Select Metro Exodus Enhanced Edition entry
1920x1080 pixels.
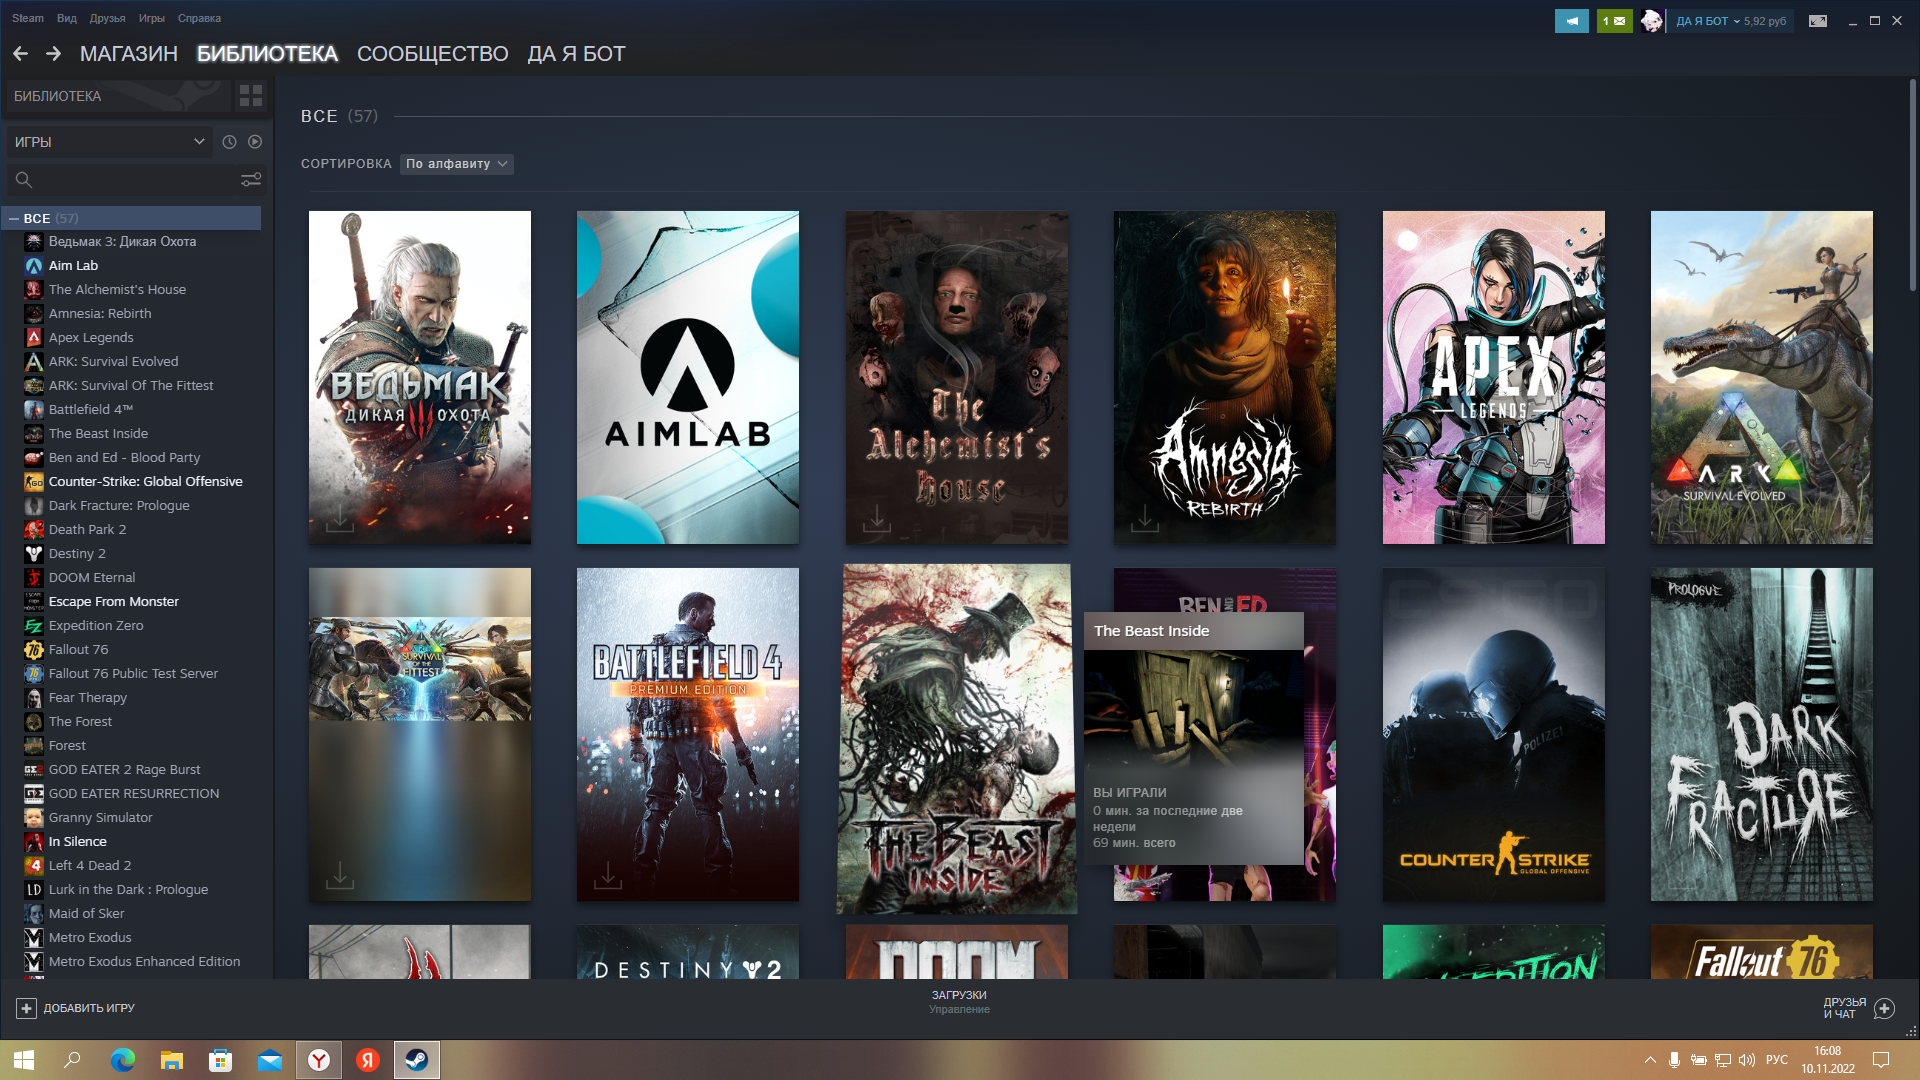point(144,962)
